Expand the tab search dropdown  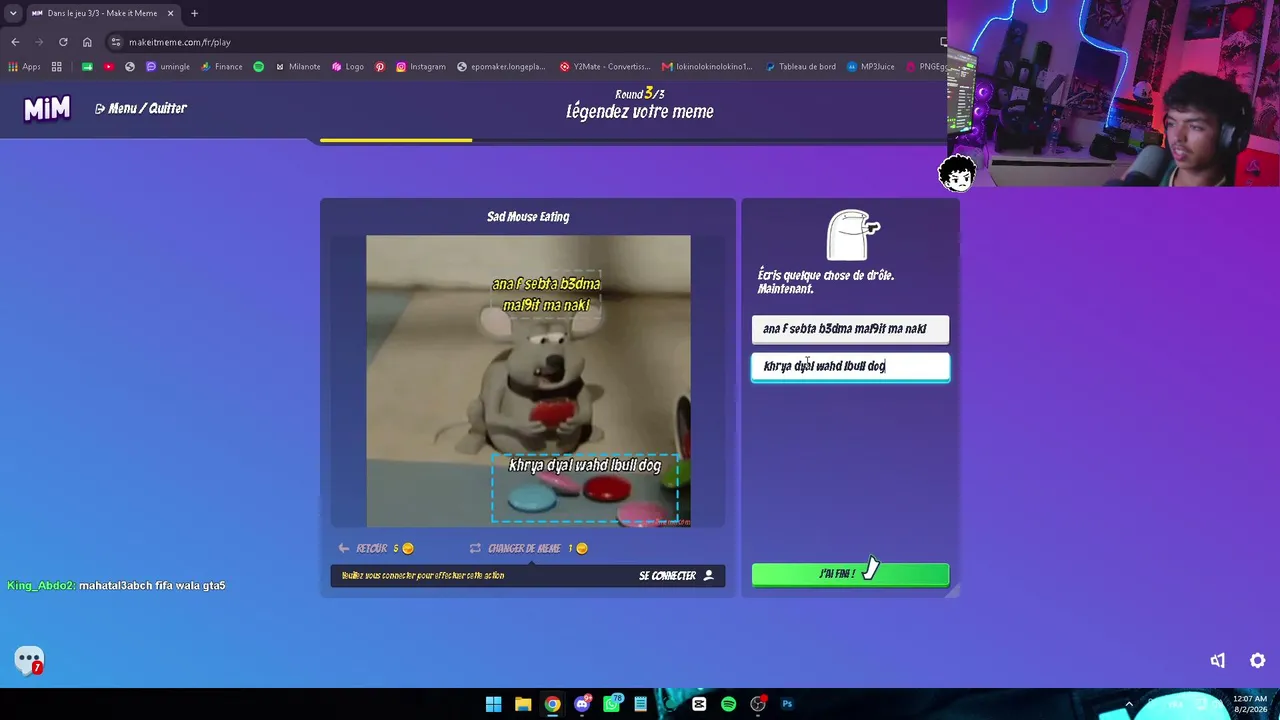click(13, 13)
